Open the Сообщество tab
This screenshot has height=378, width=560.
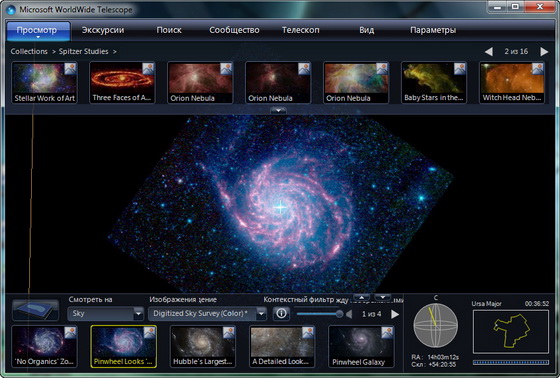[x=234, y=30]
